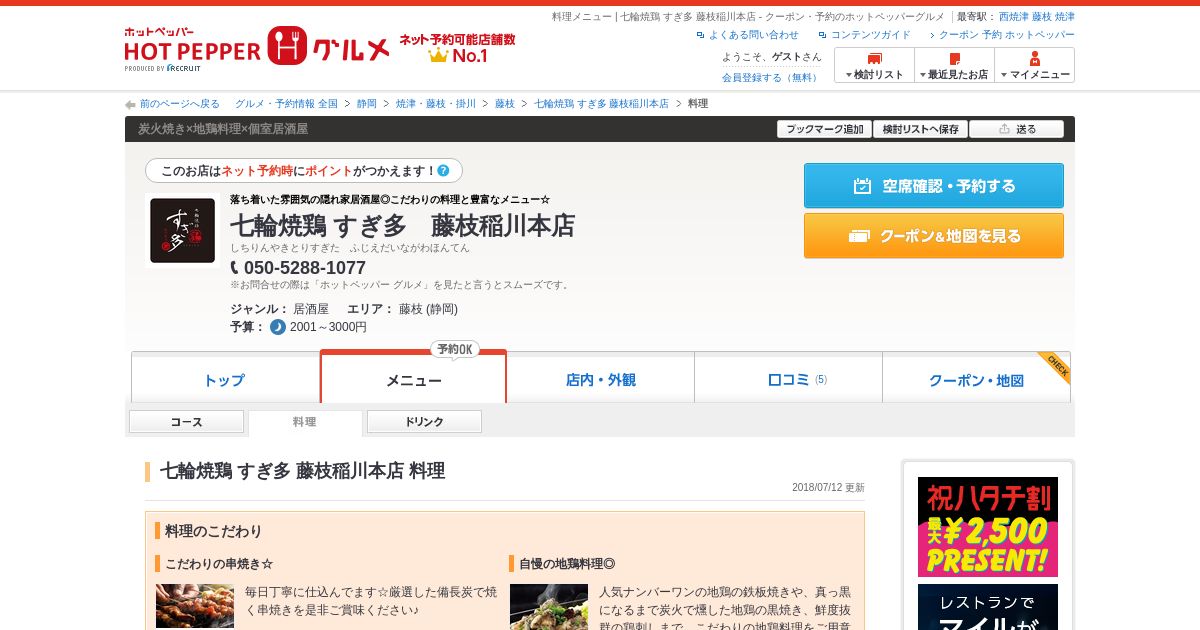Click 検討リストへ保存 button
This screenshot has width=1200, height=630.
point(920,129)
